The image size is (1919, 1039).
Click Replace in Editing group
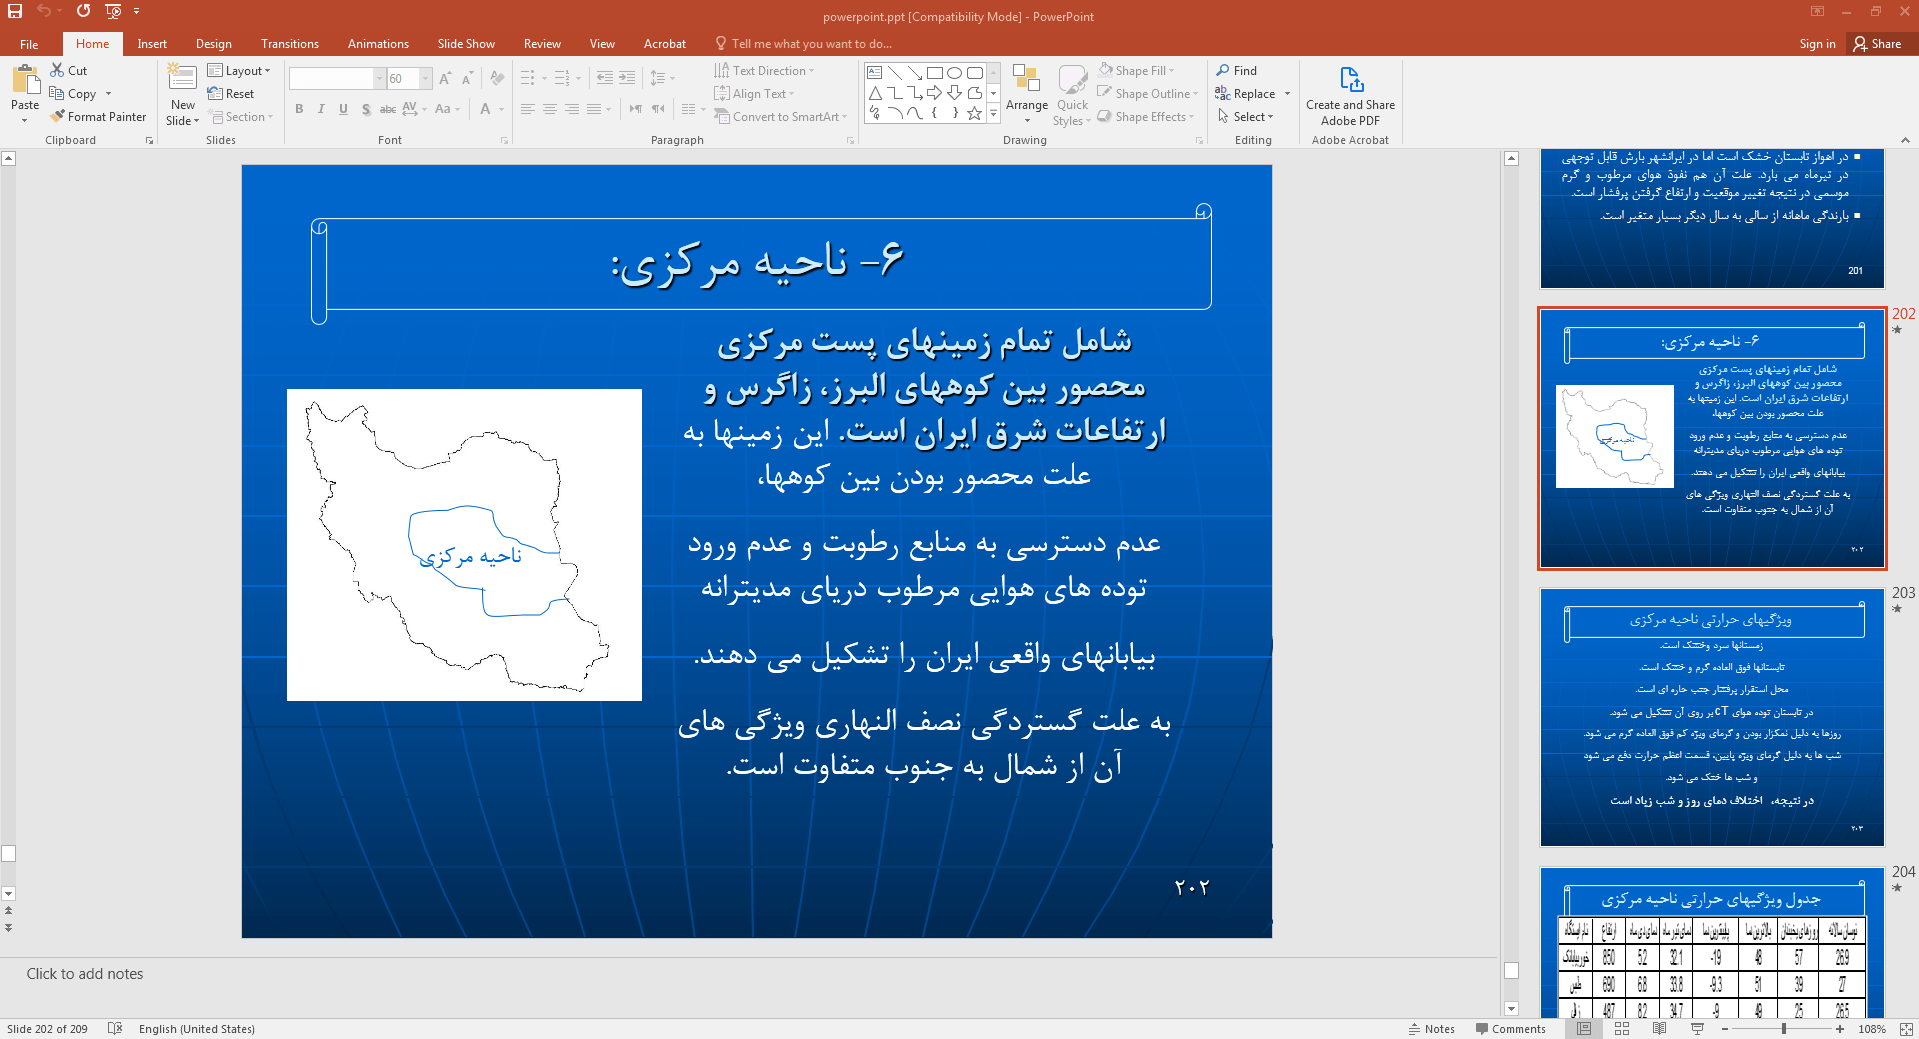(x=1246, y=94)
